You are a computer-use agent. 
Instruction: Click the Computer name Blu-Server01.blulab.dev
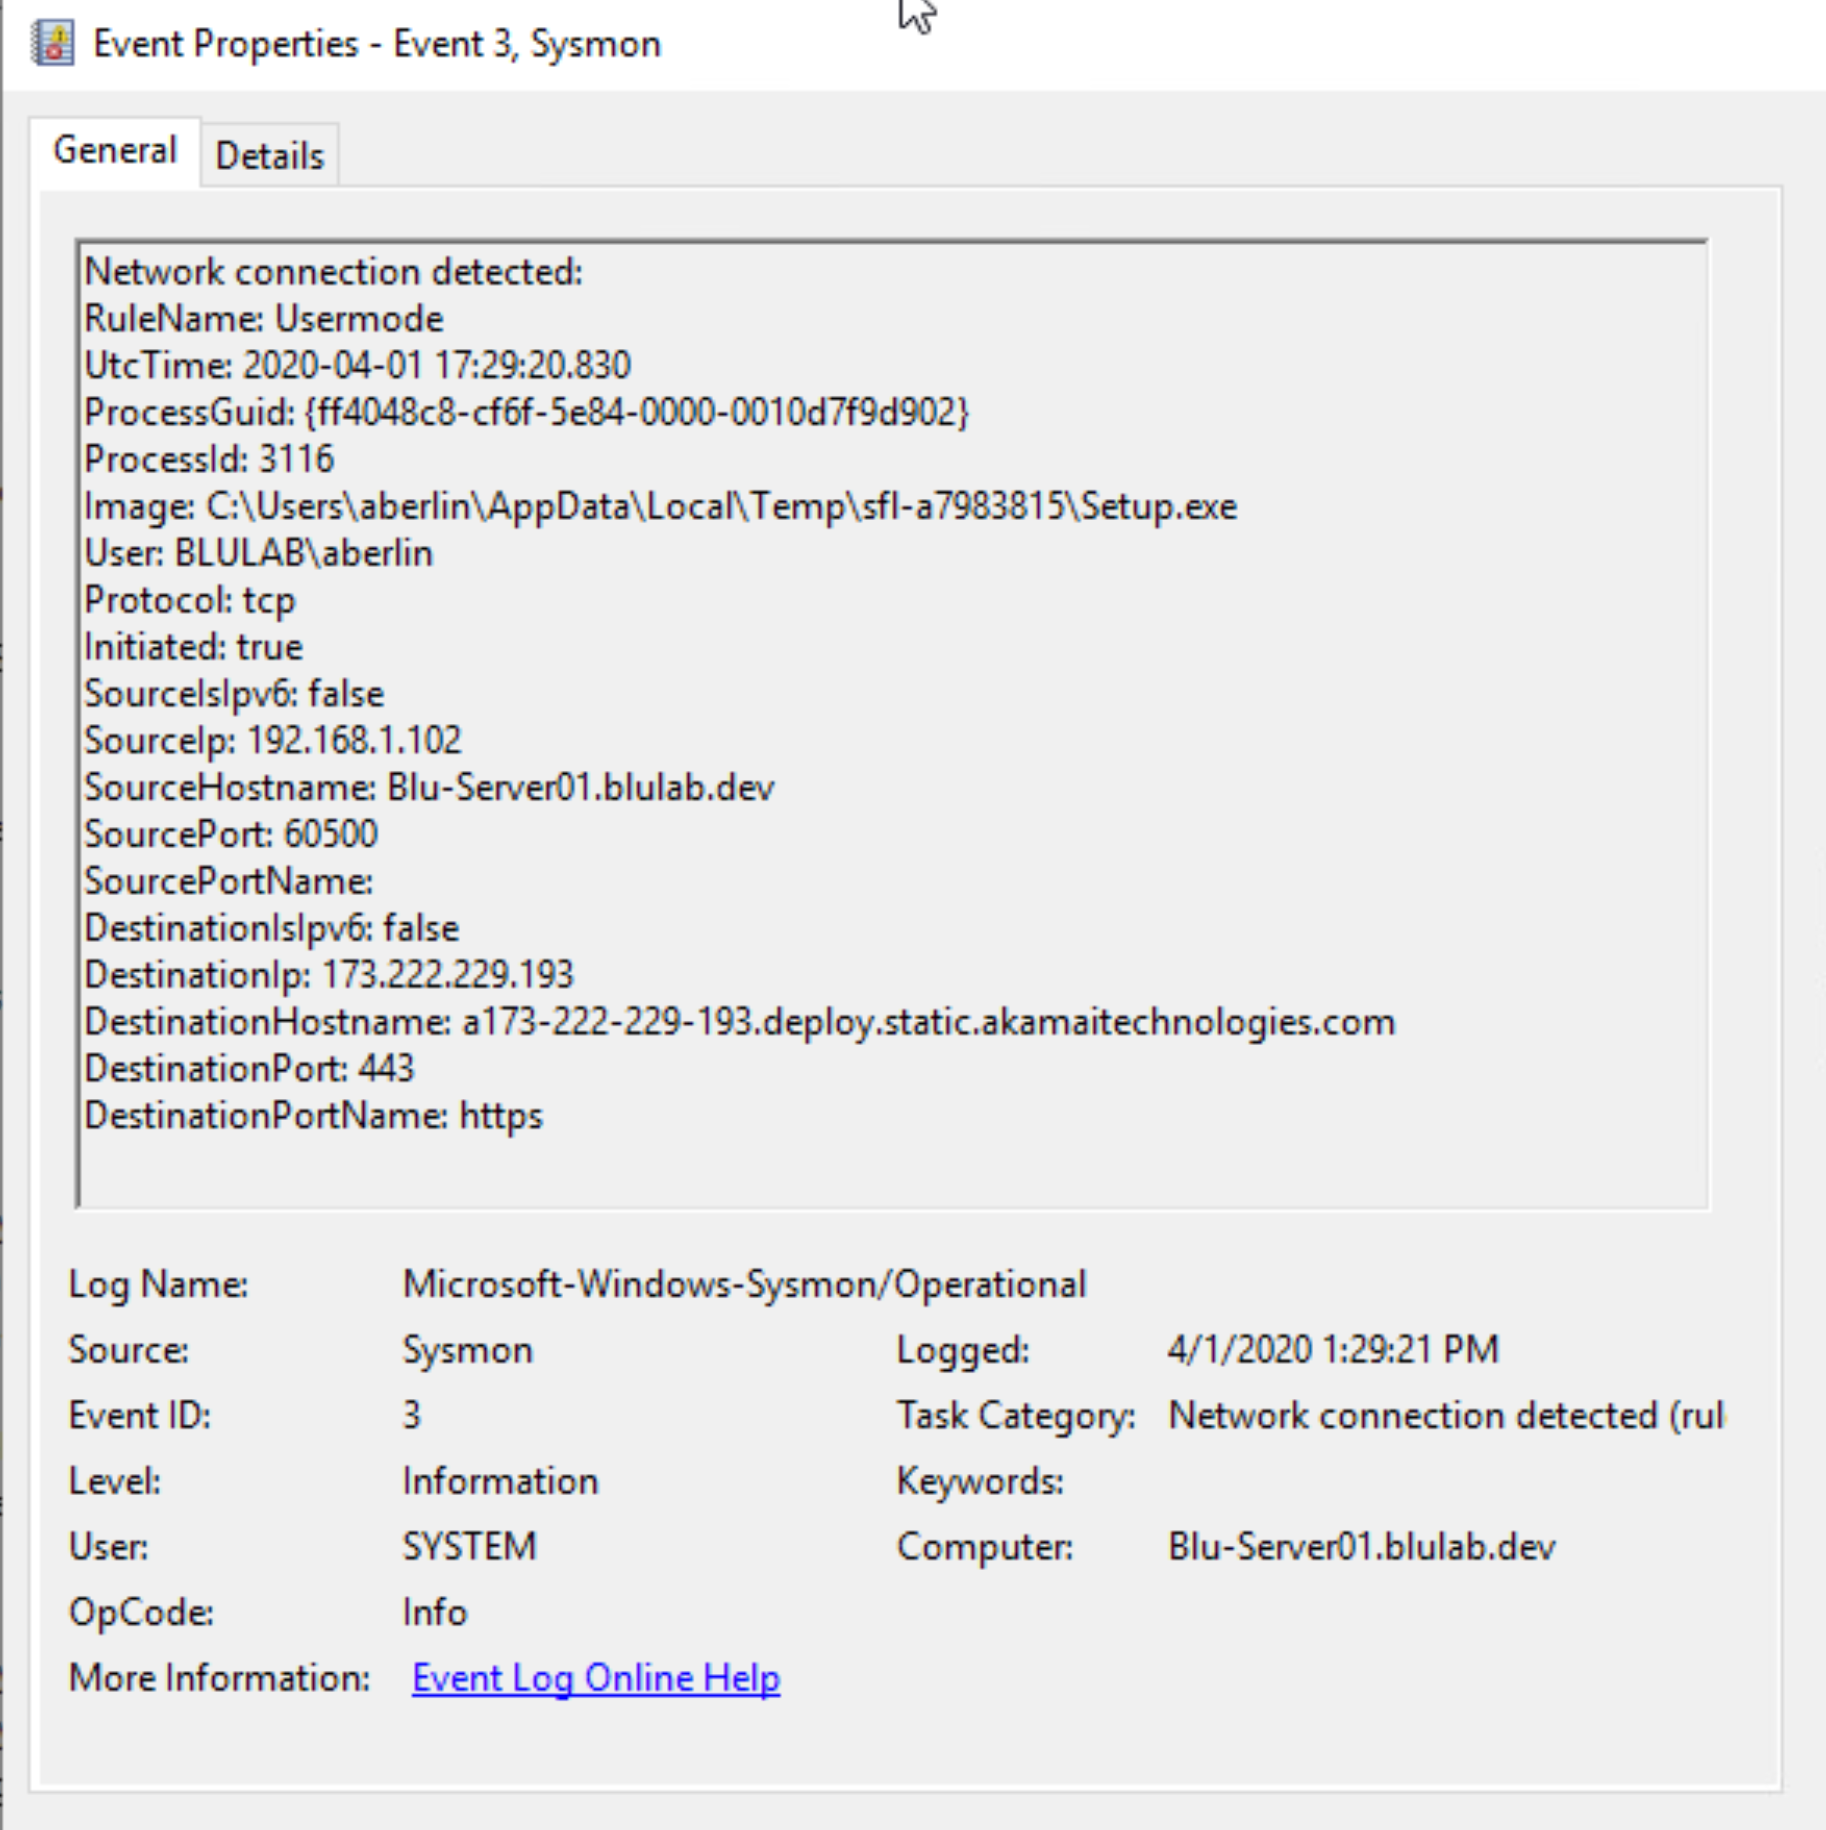[x=1360, y=1546]
